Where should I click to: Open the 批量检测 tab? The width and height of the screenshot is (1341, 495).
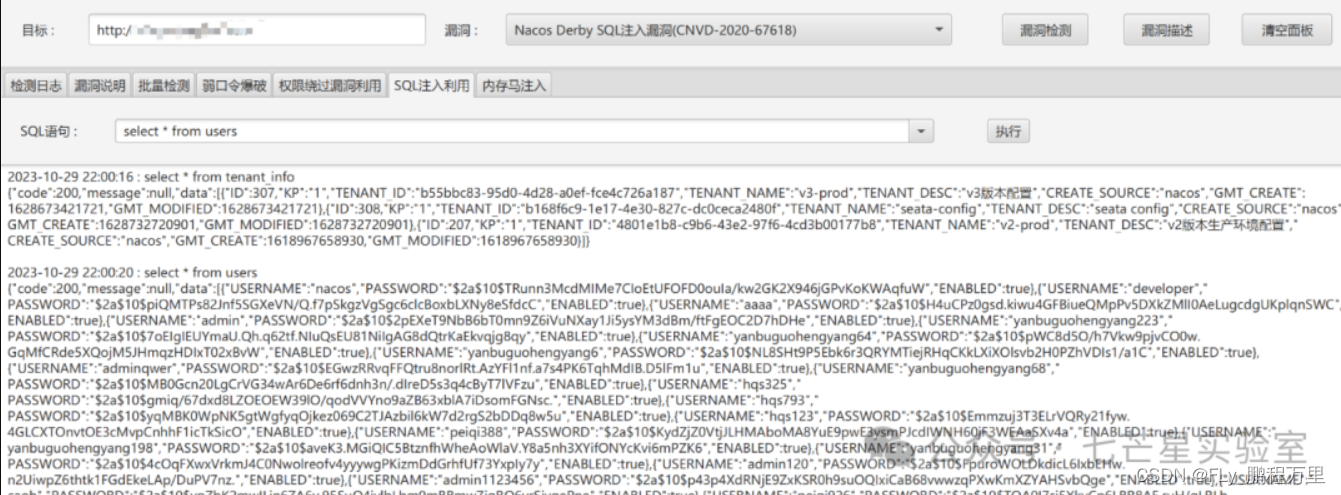(x=163, y=86)
